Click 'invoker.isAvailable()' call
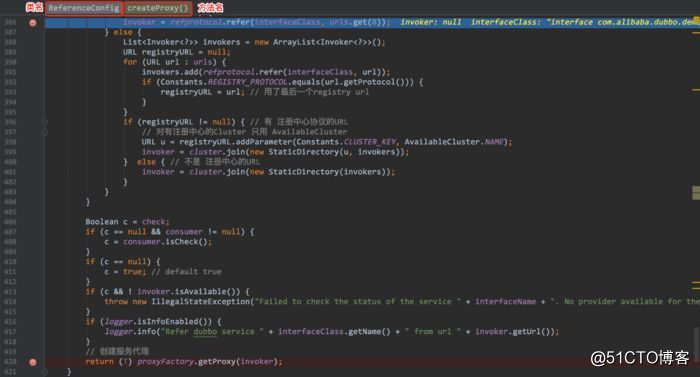 [x=188, y=292]
